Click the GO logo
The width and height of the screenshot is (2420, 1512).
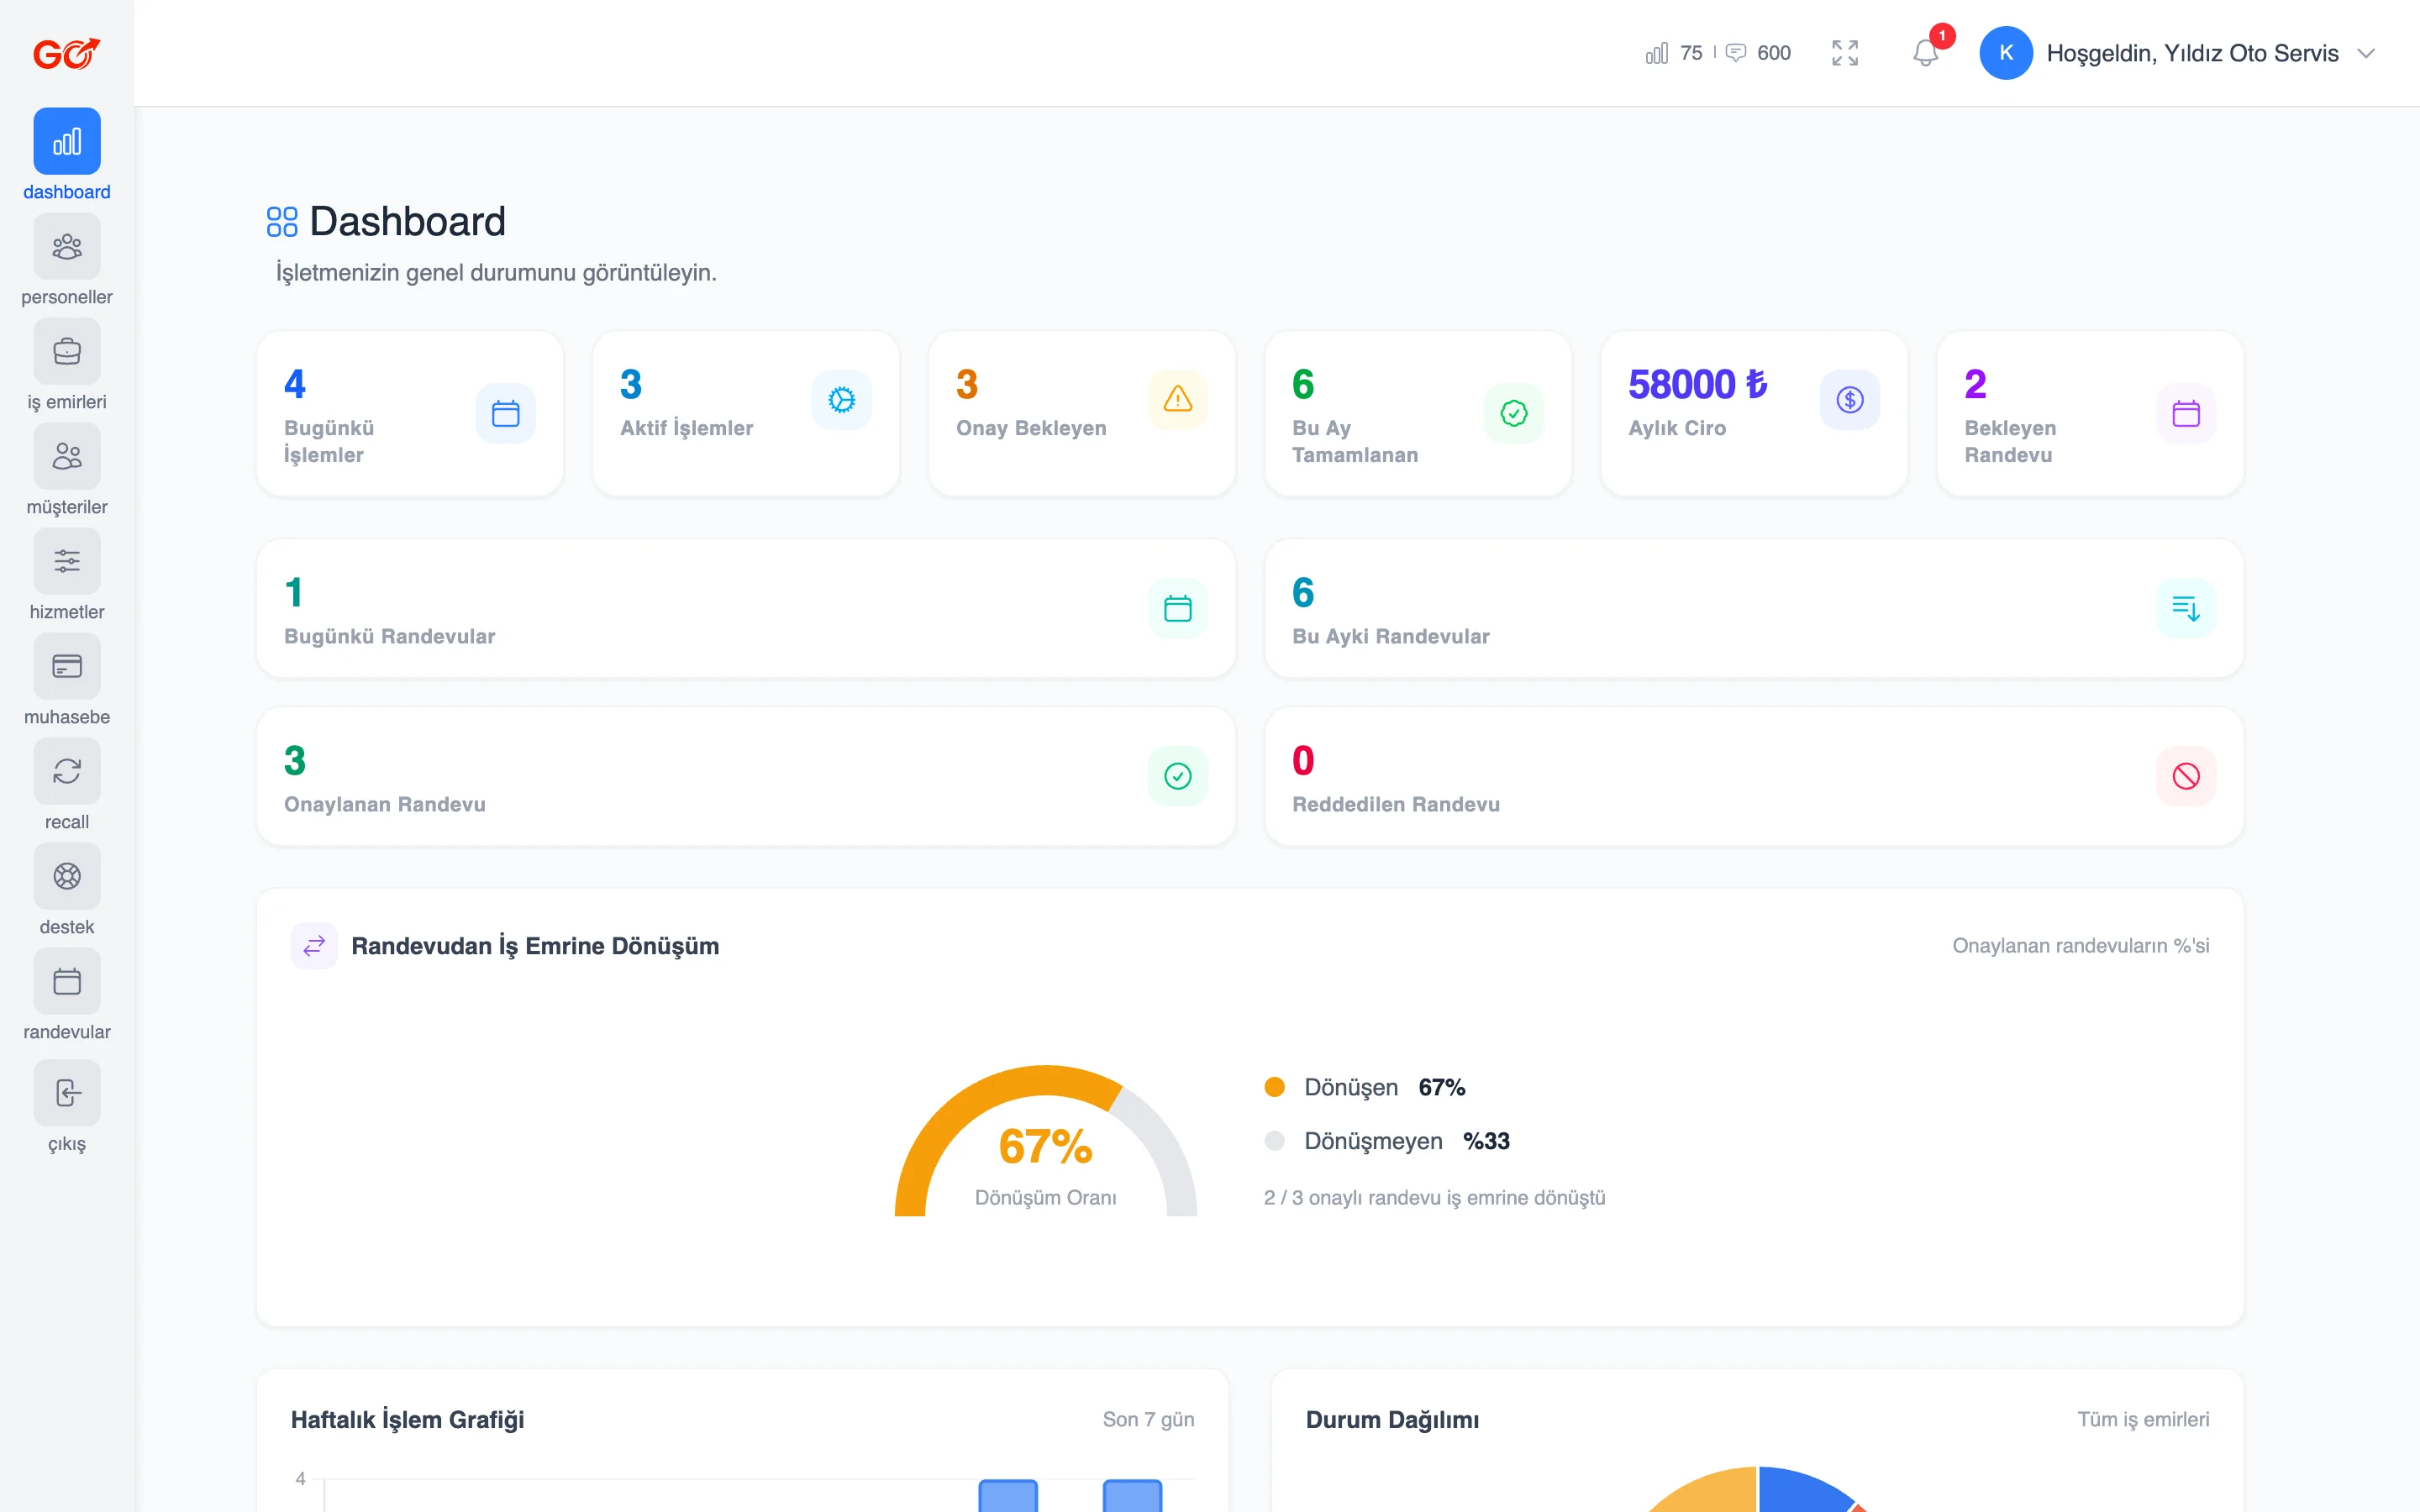click(x=67, y=53)
